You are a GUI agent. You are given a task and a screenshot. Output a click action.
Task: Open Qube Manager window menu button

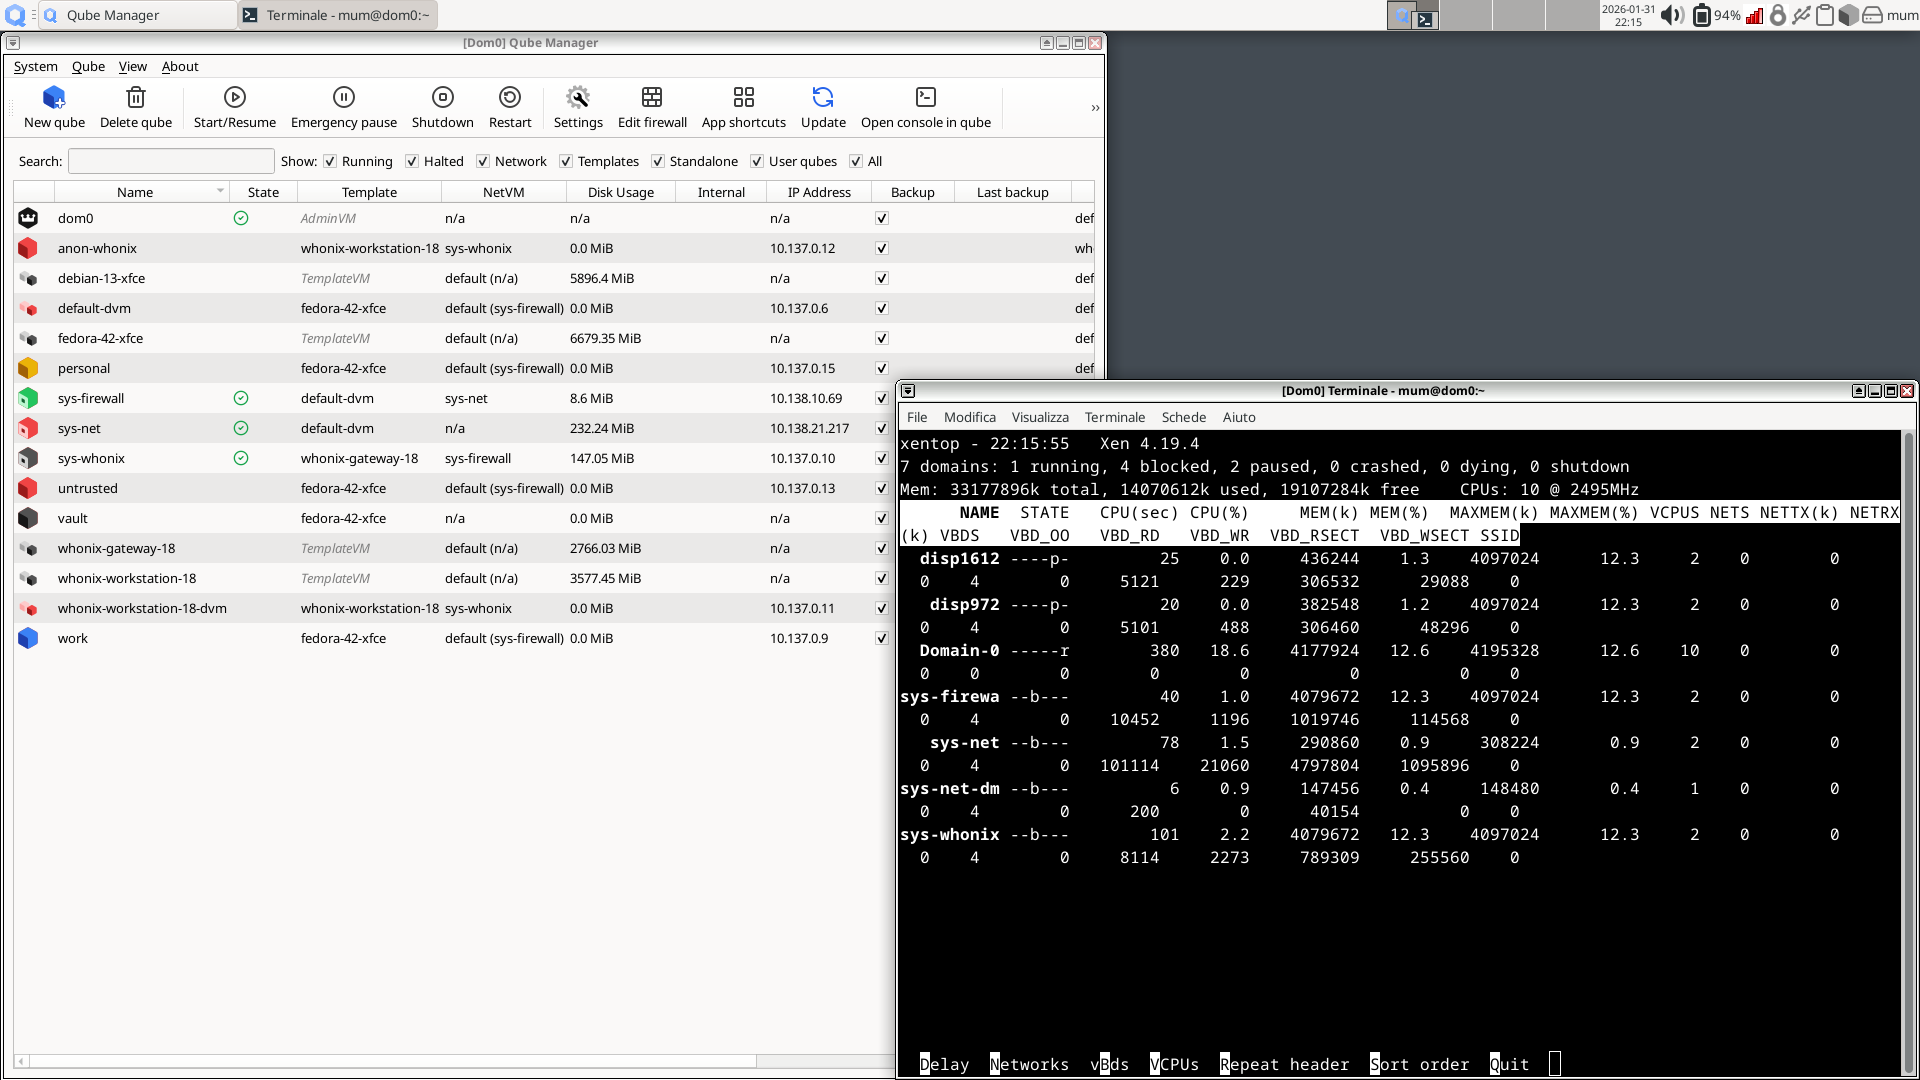coord(13,43)
